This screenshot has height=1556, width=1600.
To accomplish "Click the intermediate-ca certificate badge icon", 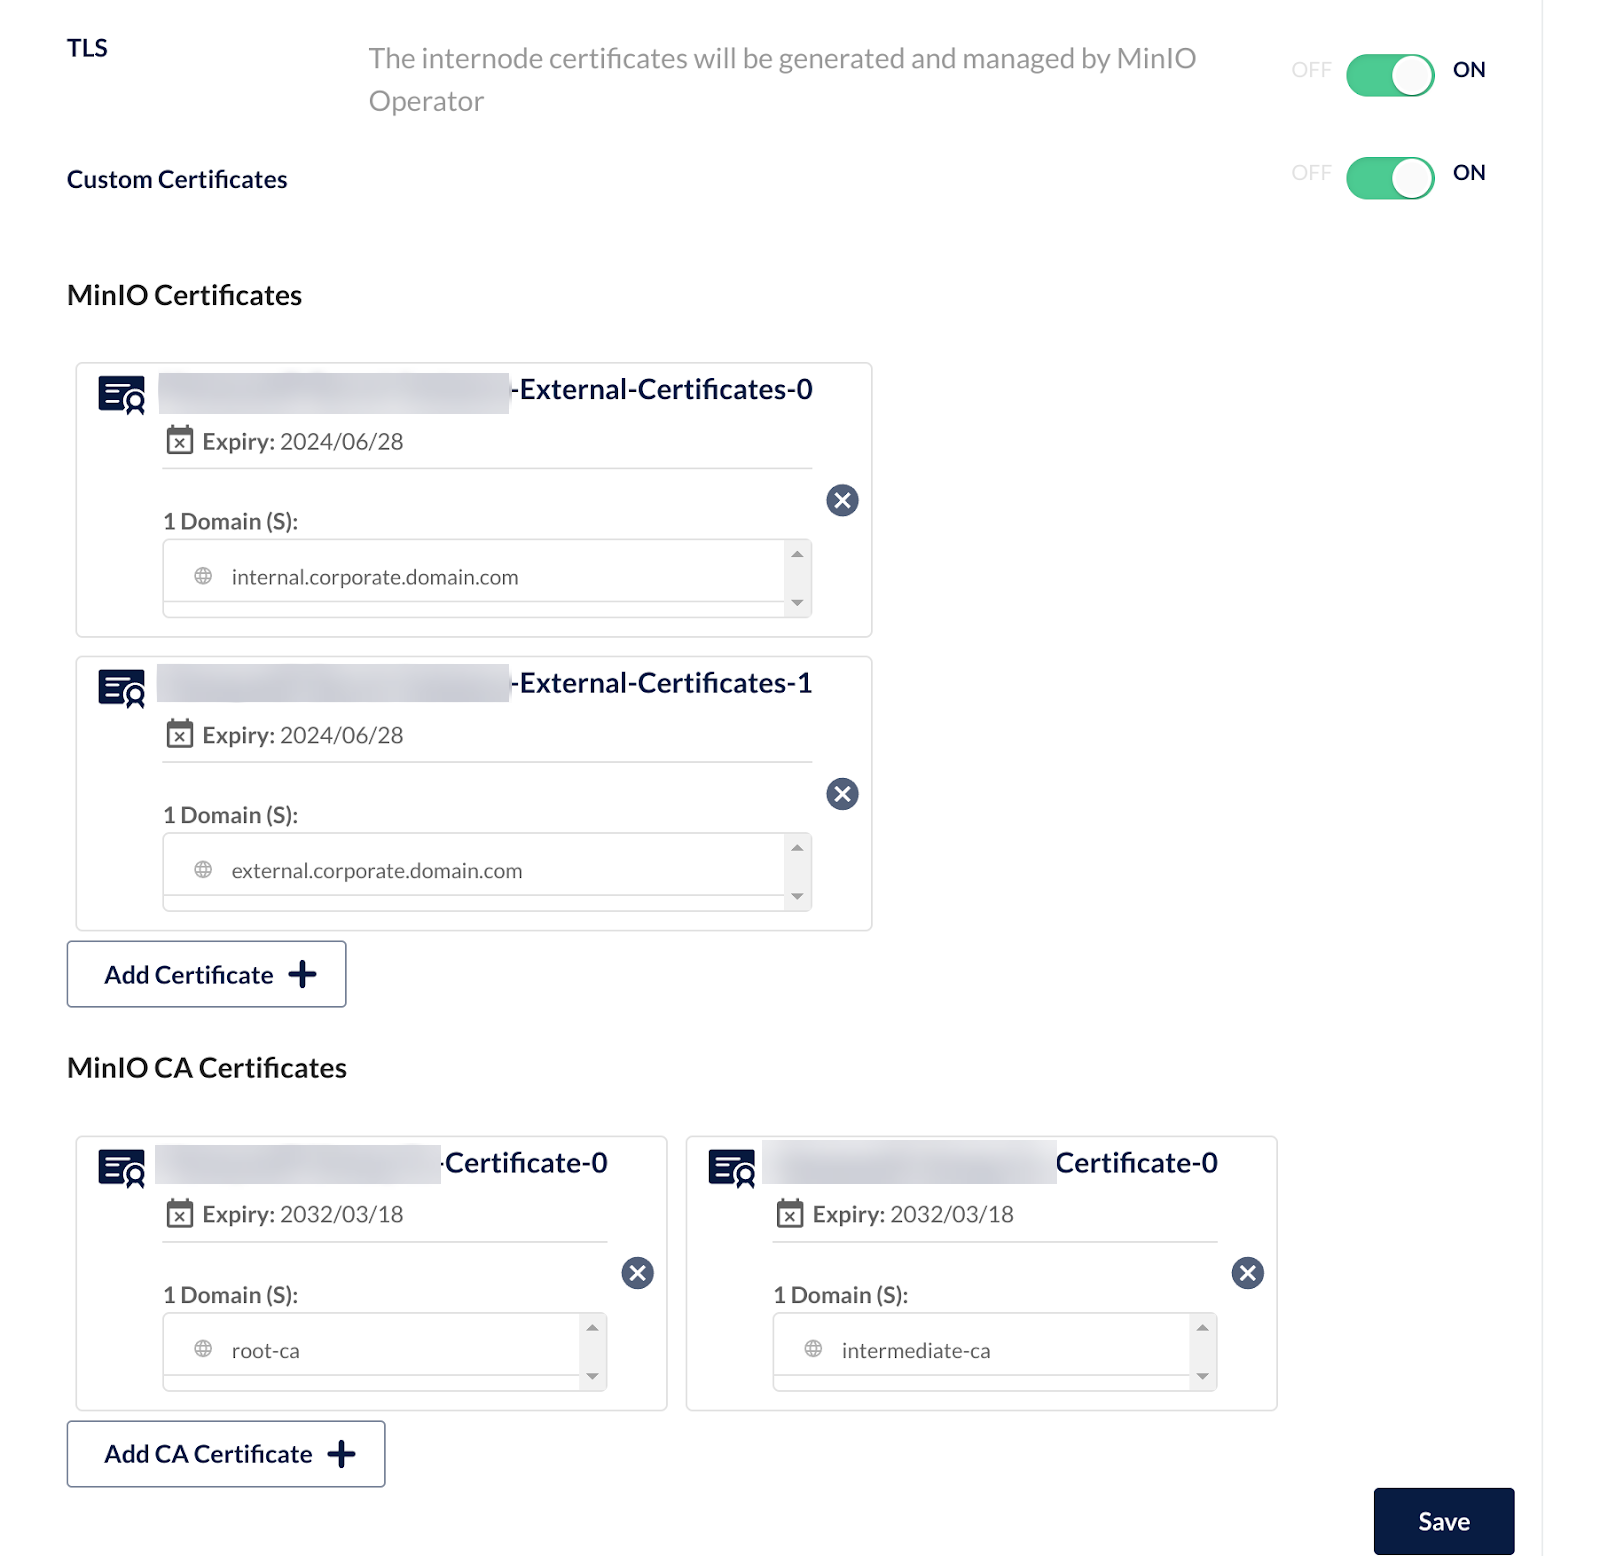I will pyautogui.click(x=732, y=1168).
